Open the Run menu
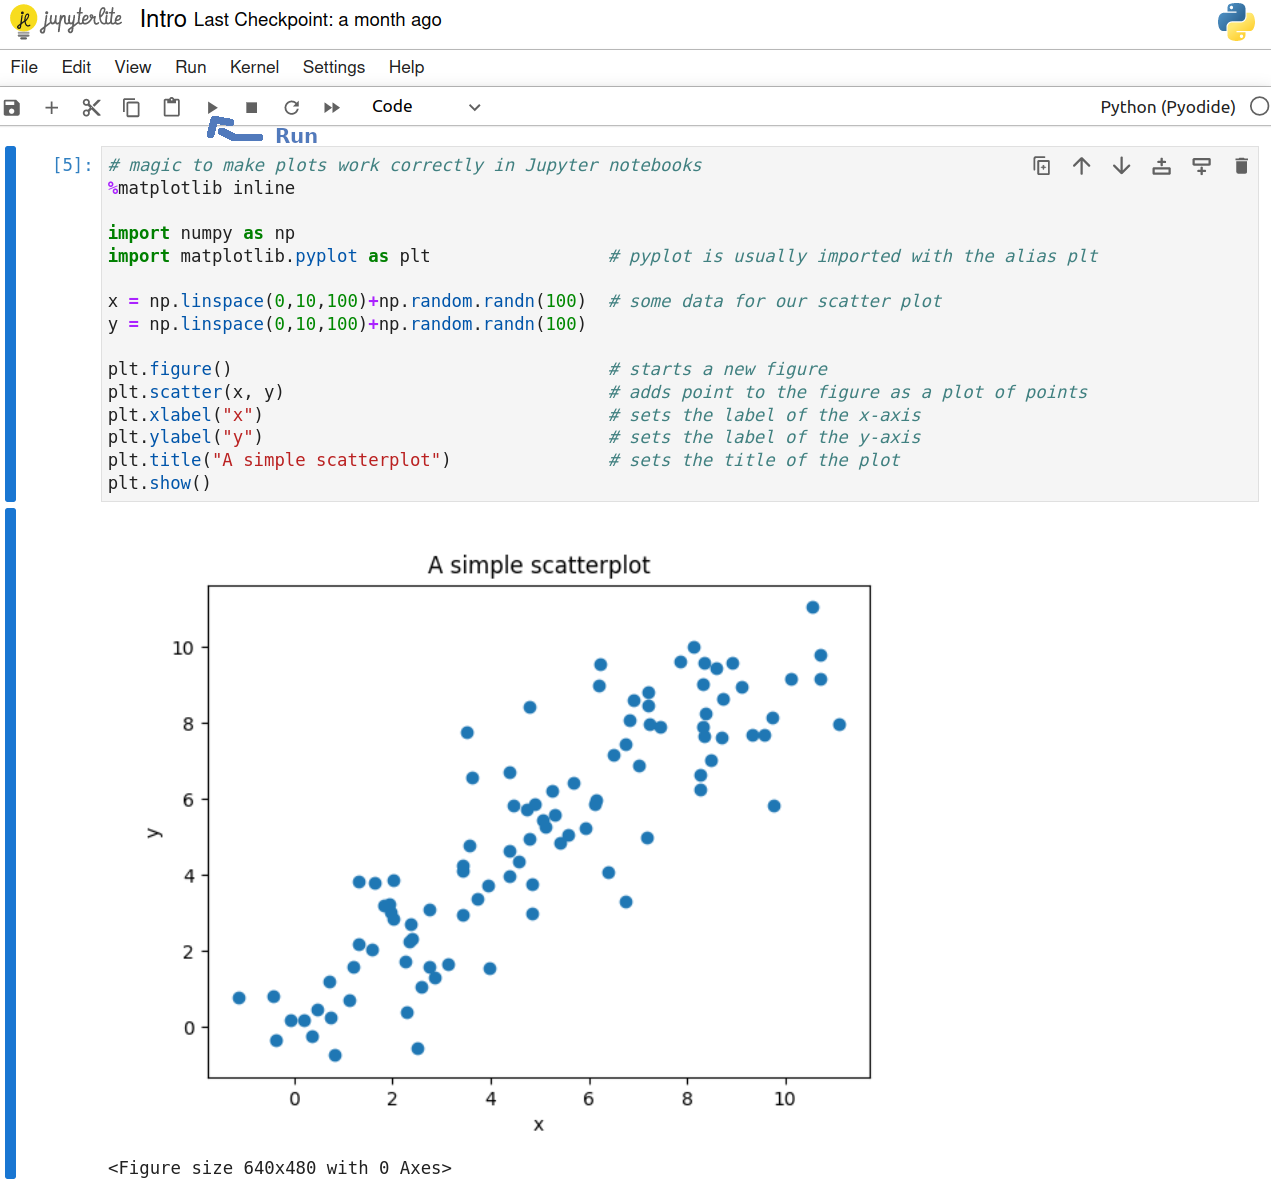 click(x=190, y=67)
